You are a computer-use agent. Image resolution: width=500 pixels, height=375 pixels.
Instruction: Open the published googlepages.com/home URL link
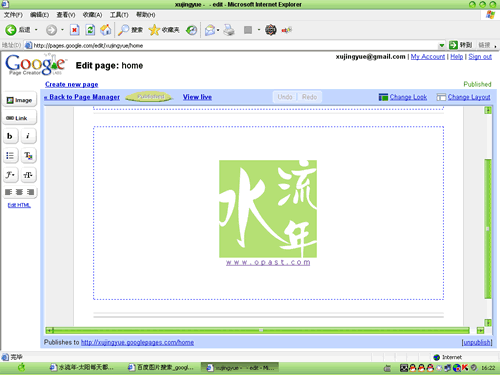coord(137,342)
